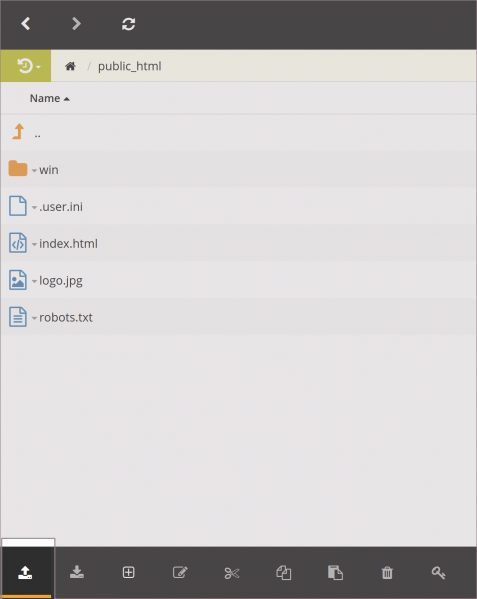Go to home directory via breadcrumb icon

click(70, 66)
